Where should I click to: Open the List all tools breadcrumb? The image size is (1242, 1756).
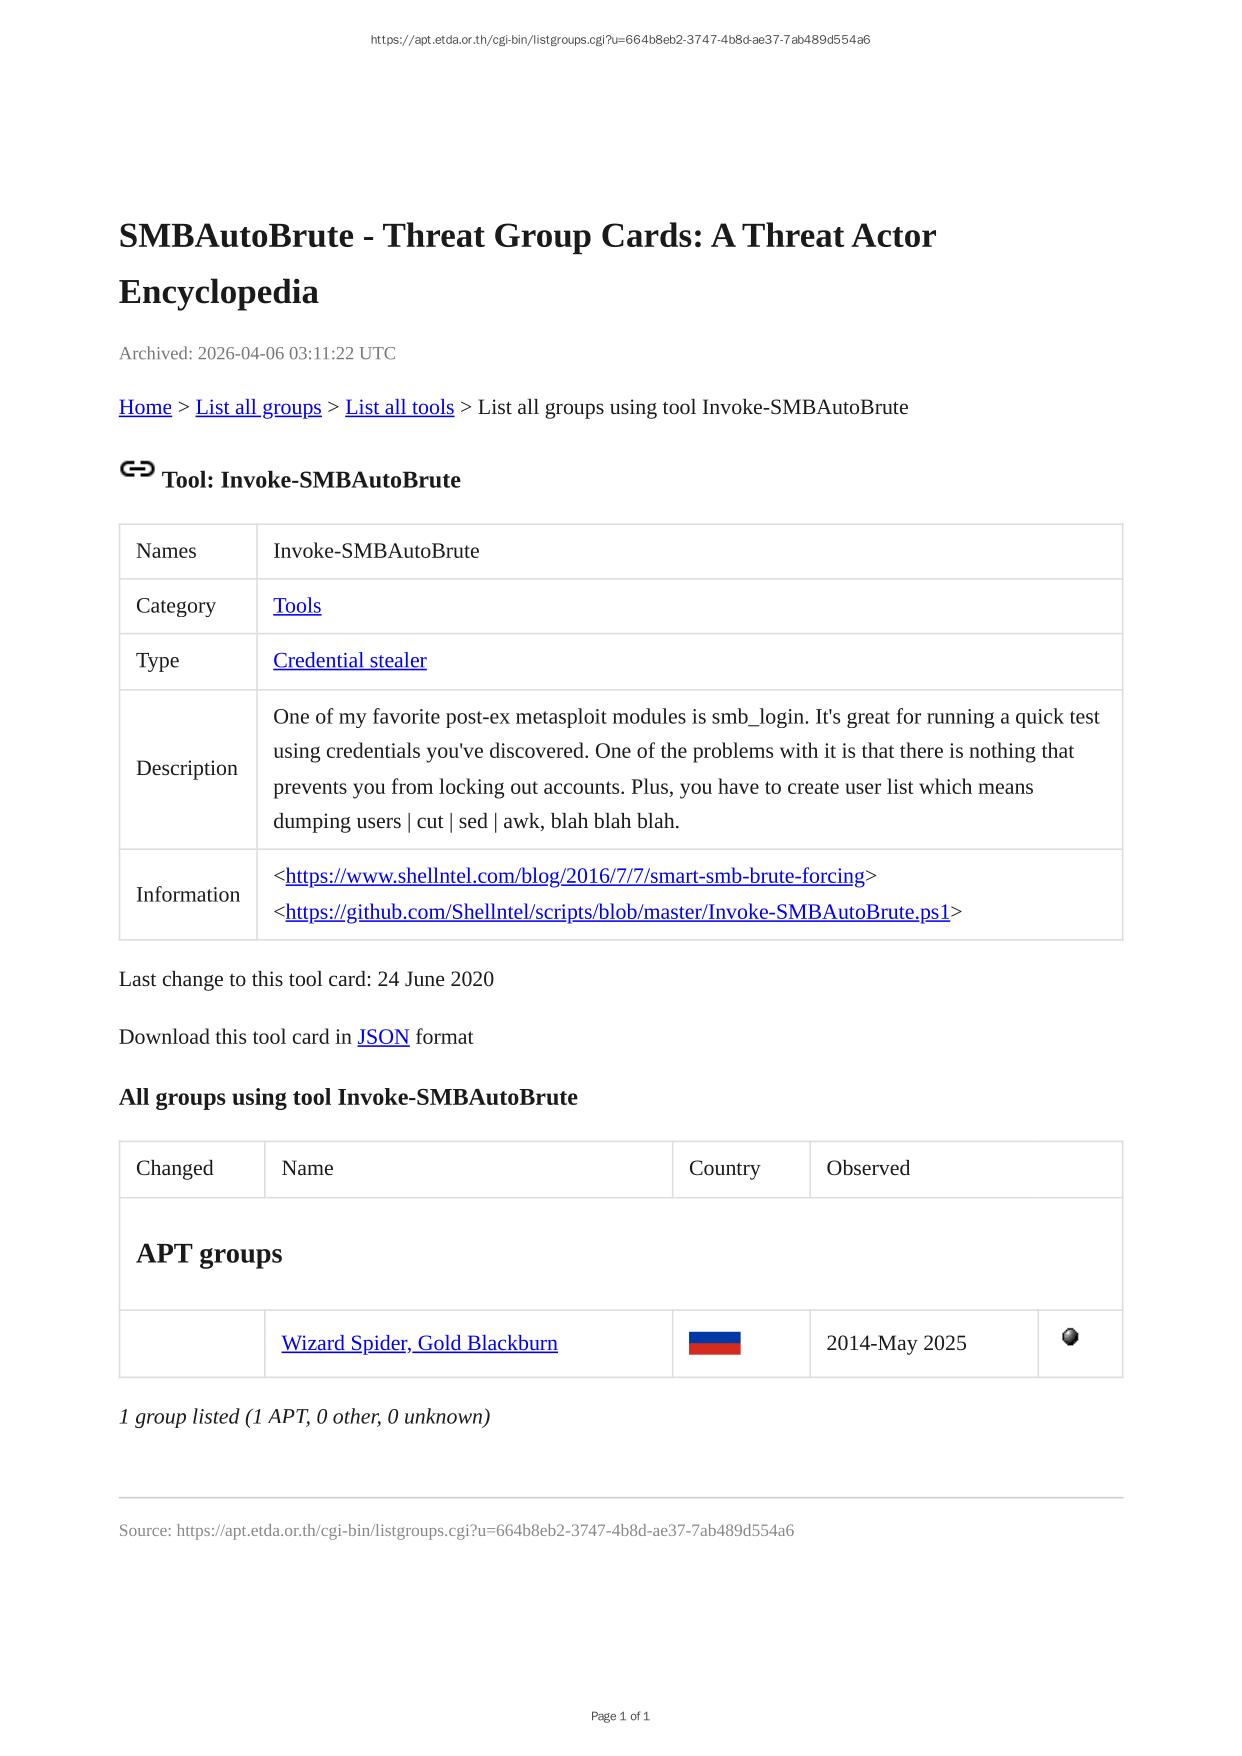399,407
